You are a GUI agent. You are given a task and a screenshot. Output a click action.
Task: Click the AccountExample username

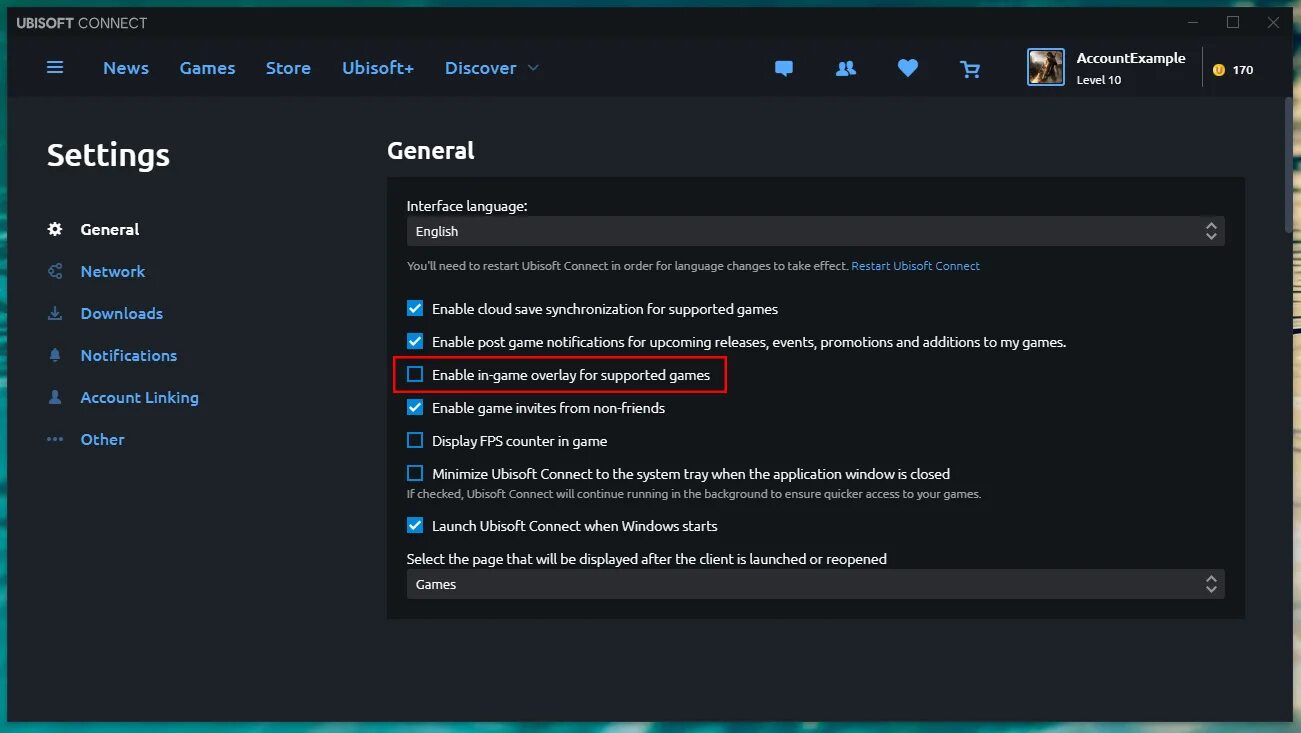1131,58
